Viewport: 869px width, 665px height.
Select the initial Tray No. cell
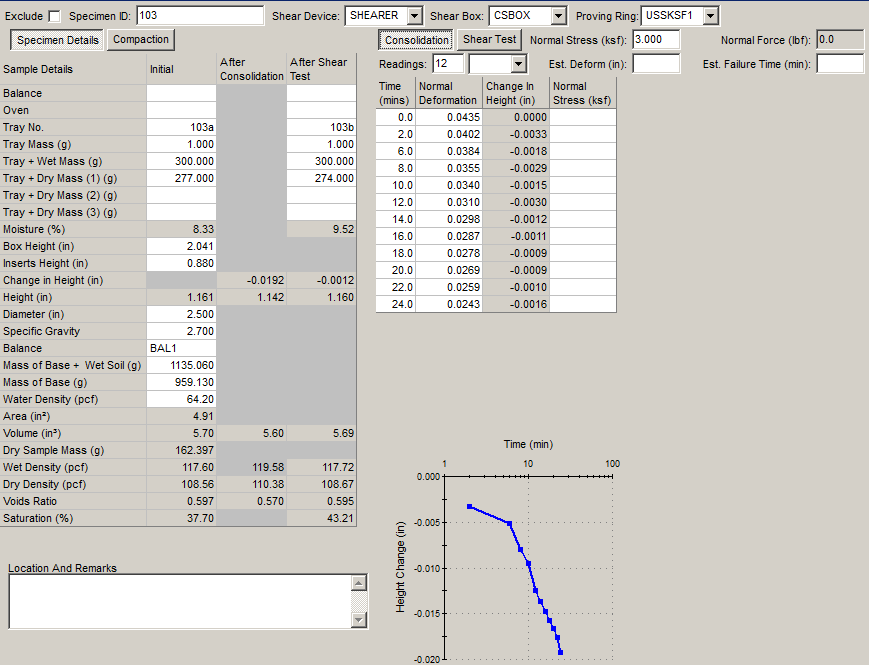pos(181,127)
